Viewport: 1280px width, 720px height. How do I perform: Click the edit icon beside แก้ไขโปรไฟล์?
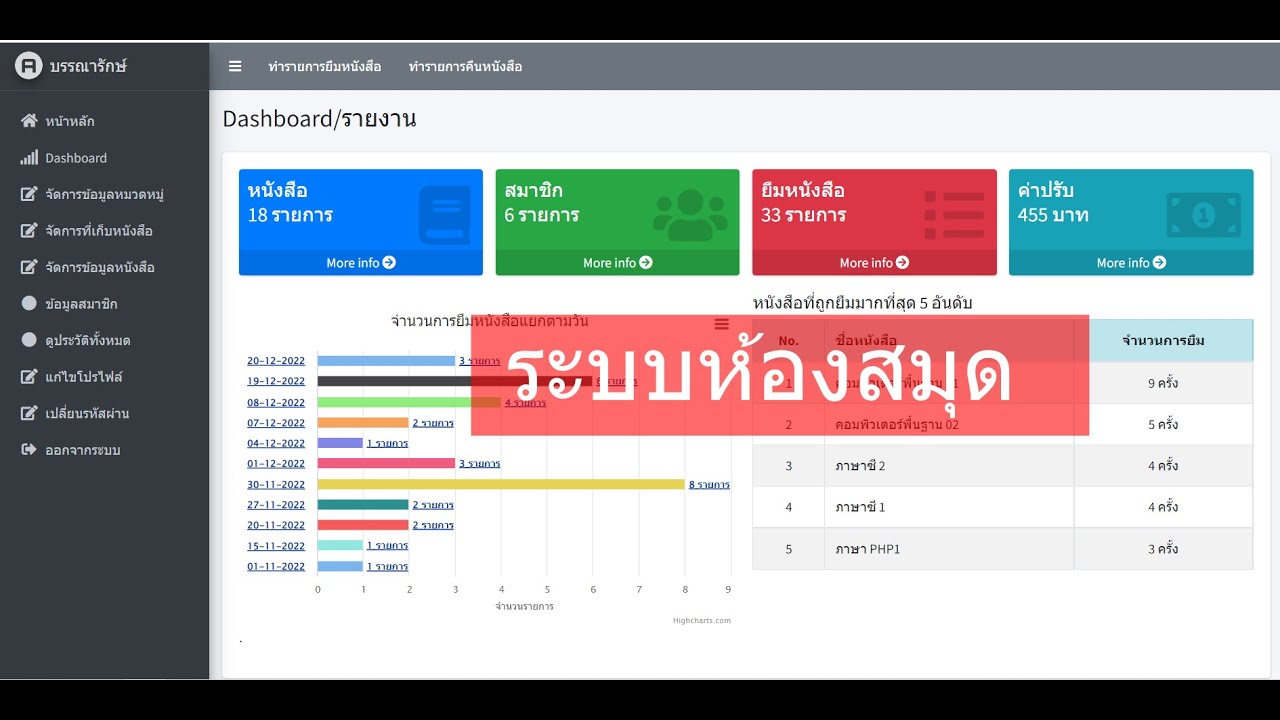(29, 377)
